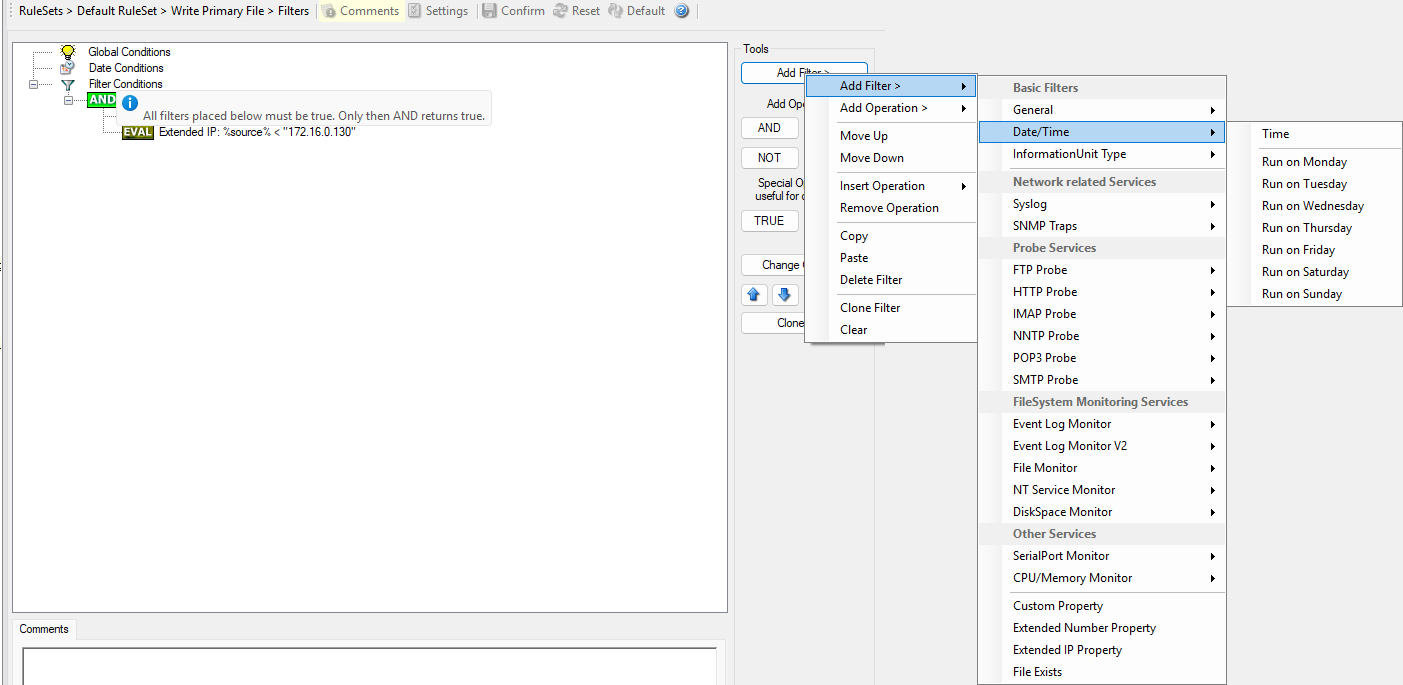Select Paste in context menu
Viewport: 1403px width, 685px height.
(891, 258)
